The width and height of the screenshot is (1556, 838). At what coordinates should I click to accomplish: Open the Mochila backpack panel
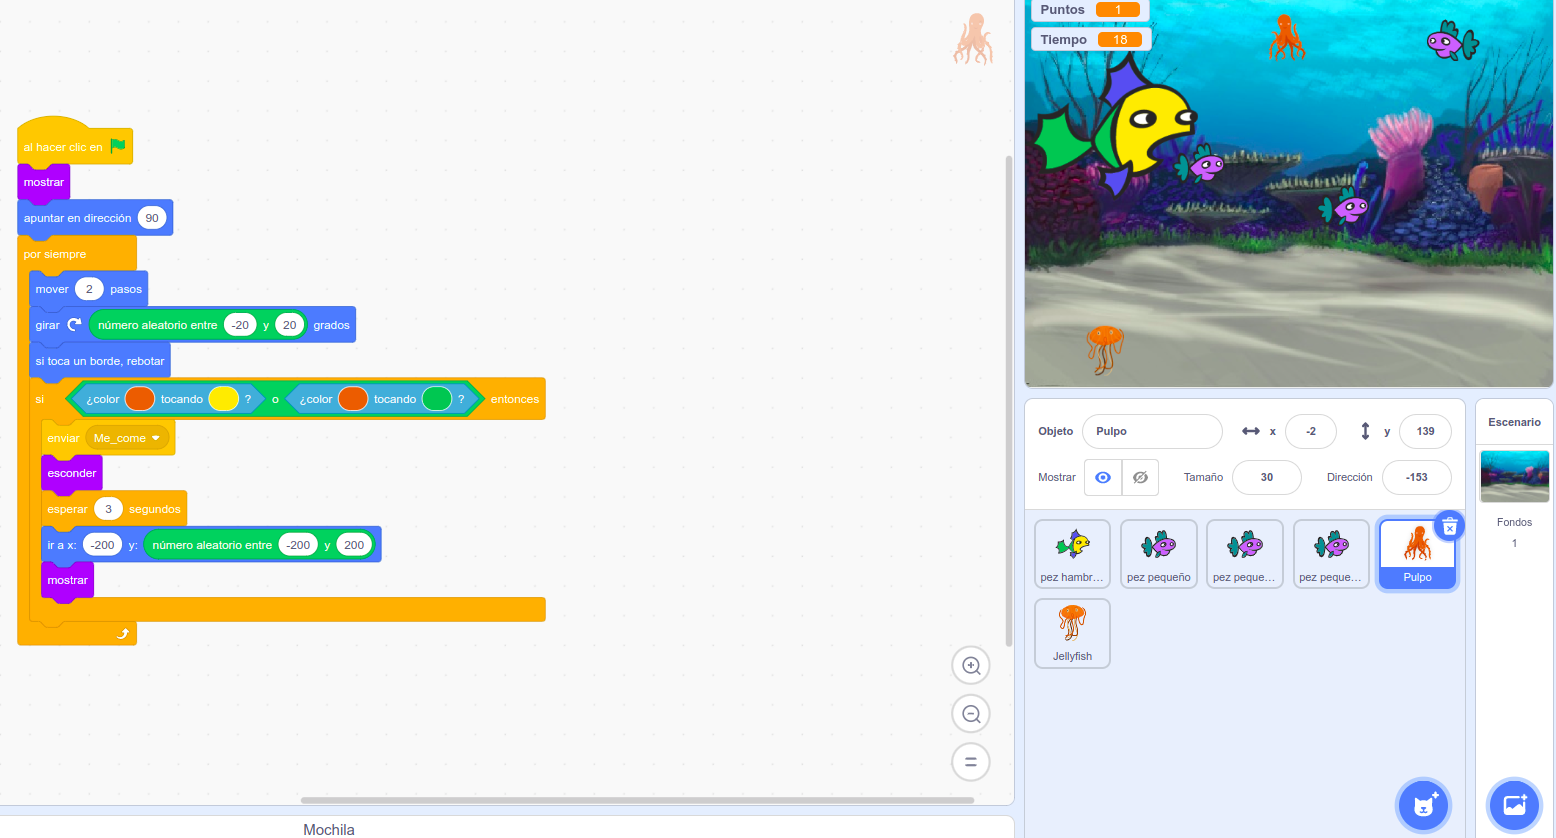click(329, 829)
